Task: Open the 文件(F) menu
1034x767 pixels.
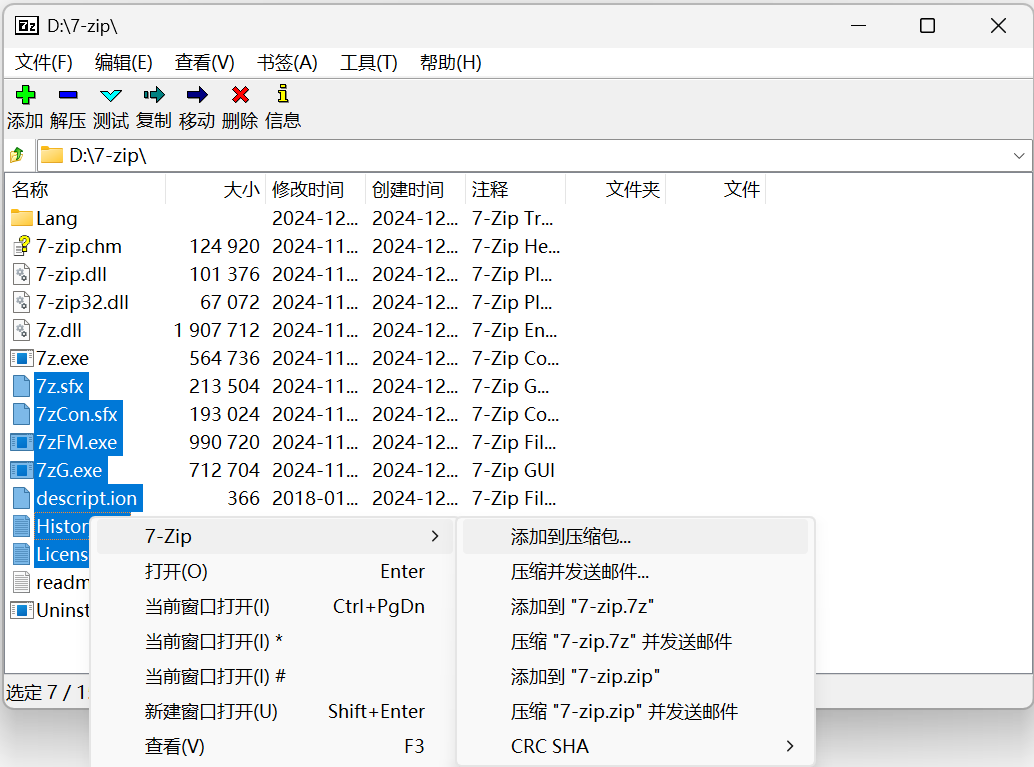Action: coord(44,63)
